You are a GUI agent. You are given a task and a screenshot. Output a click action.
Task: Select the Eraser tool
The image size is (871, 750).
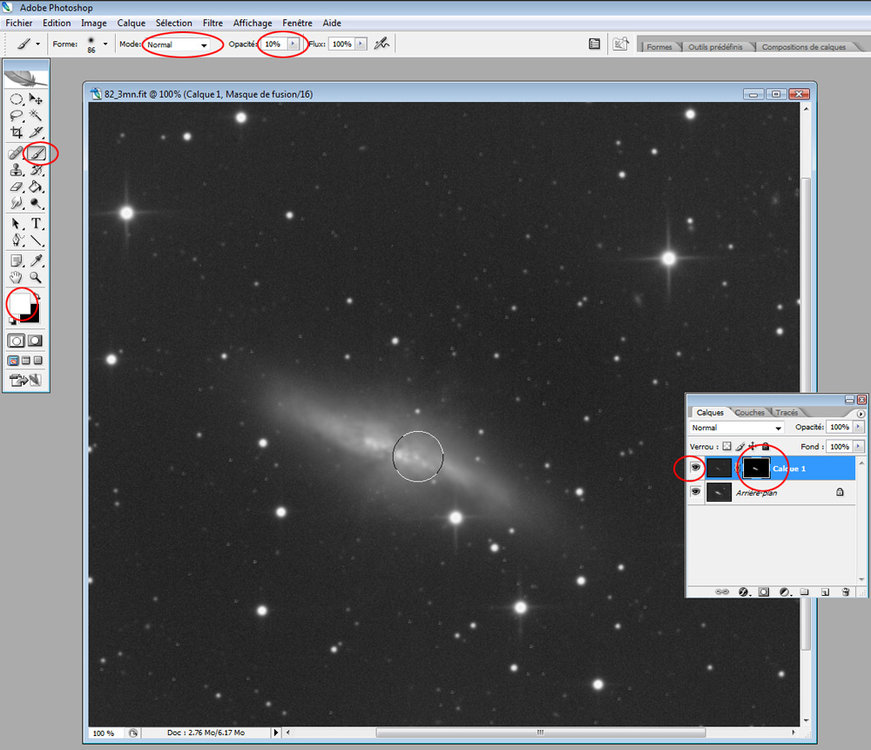pos(16,187)
